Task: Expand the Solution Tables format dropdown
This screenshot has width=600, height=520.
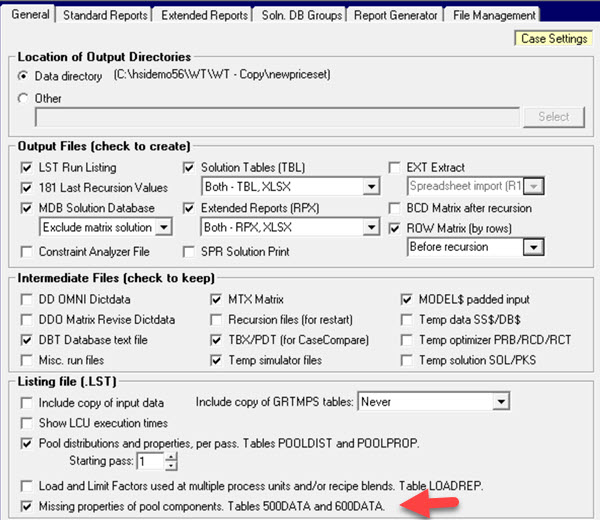Action: 371,187
